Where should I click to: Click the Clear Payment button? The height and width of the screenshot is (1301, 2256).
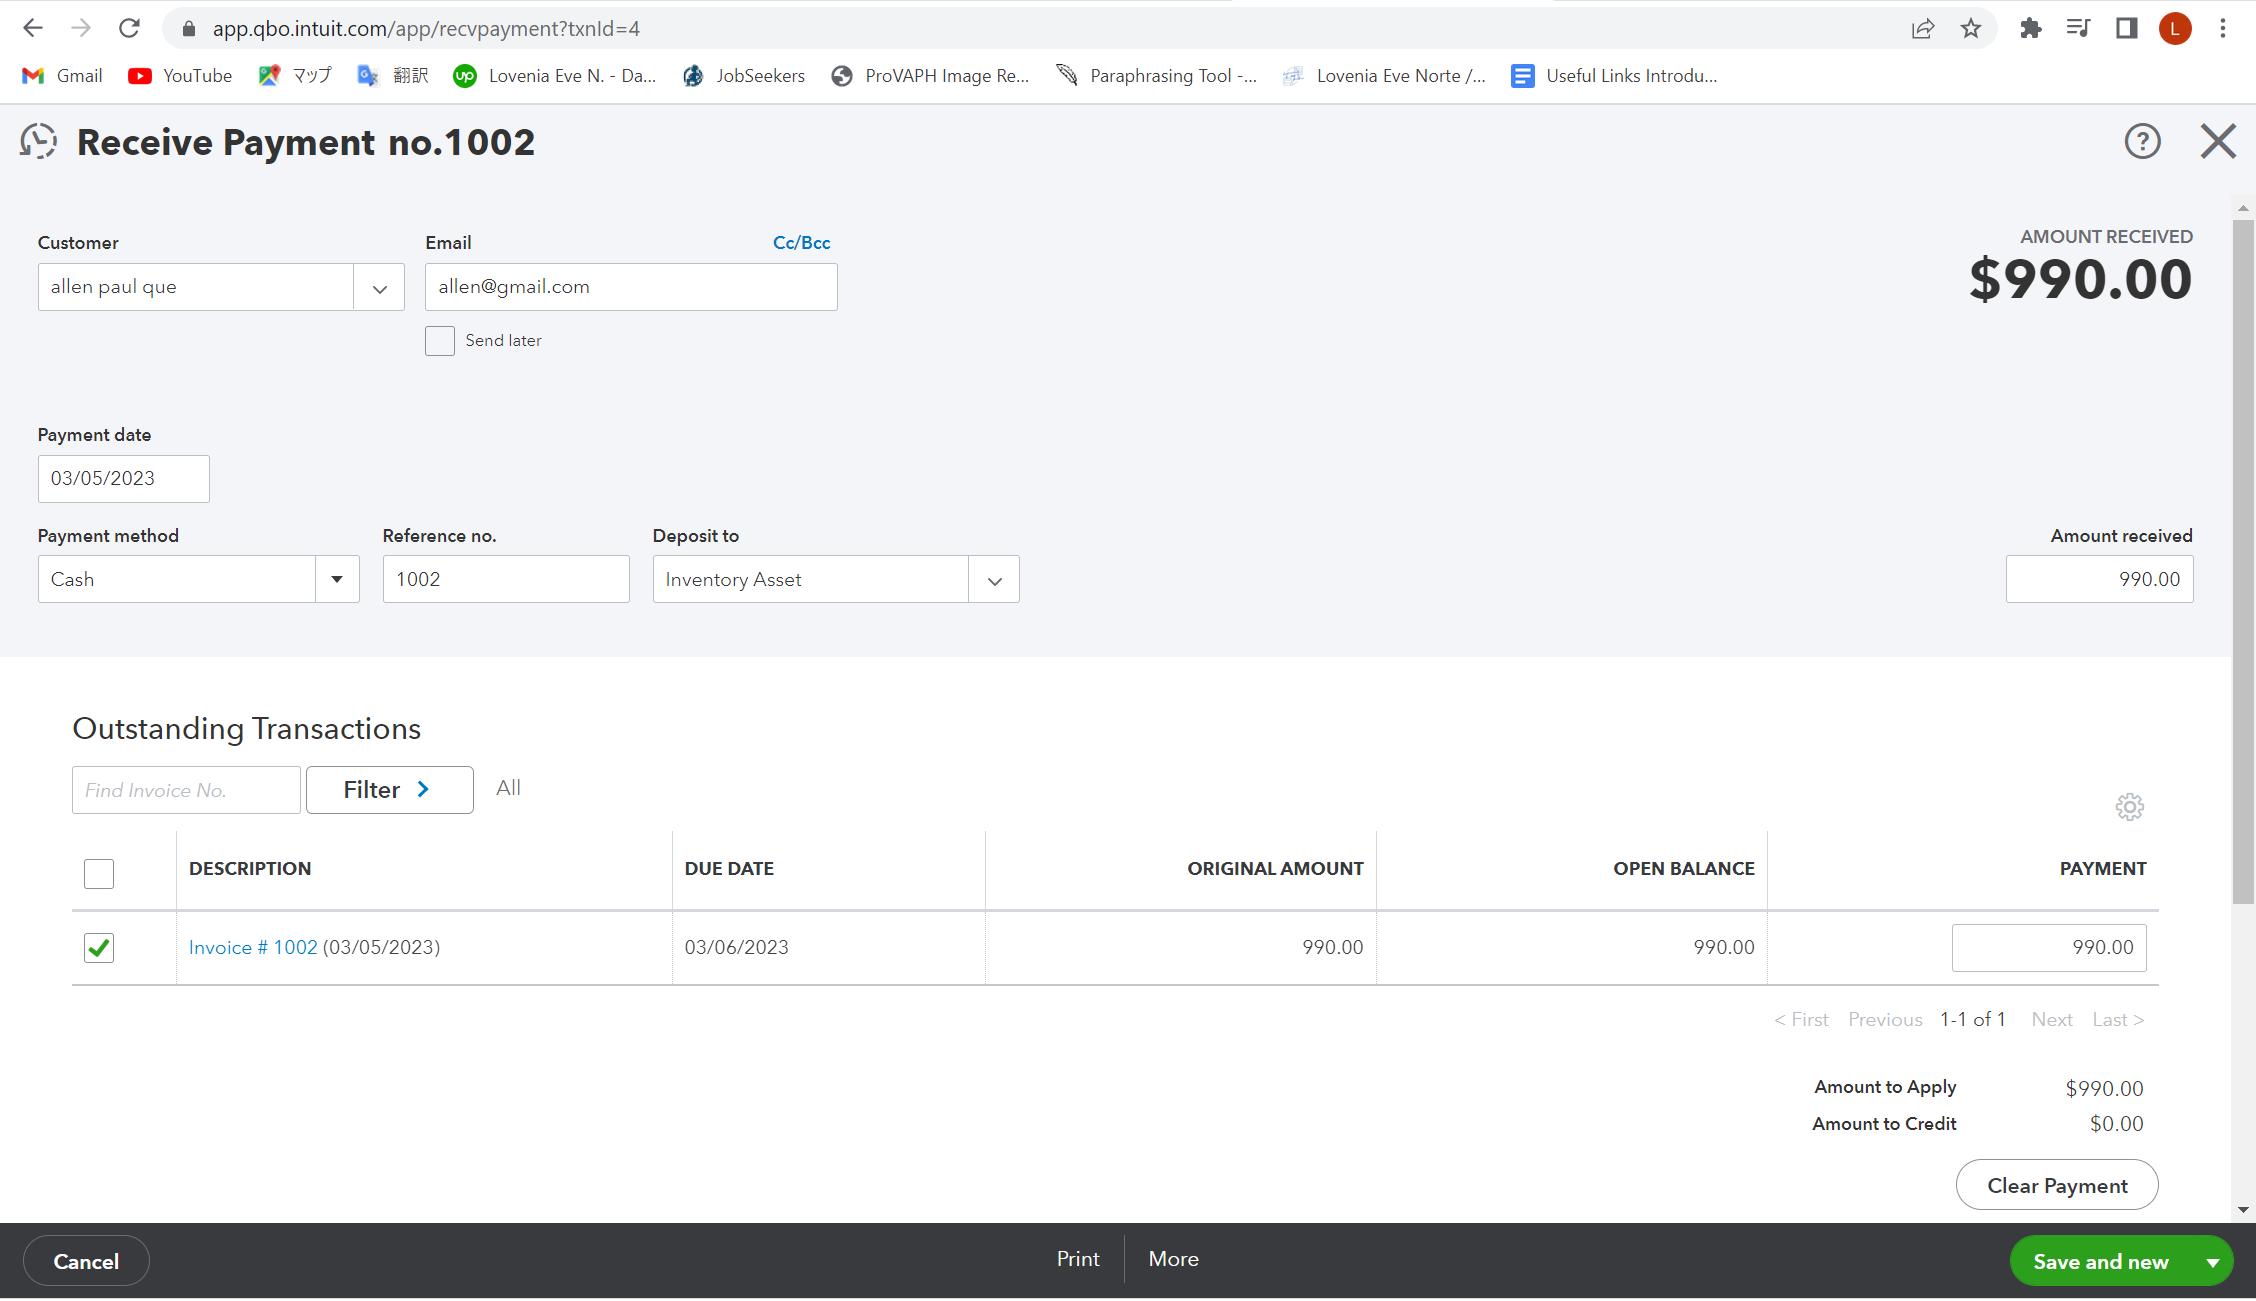click(x=2056, y=1185)
